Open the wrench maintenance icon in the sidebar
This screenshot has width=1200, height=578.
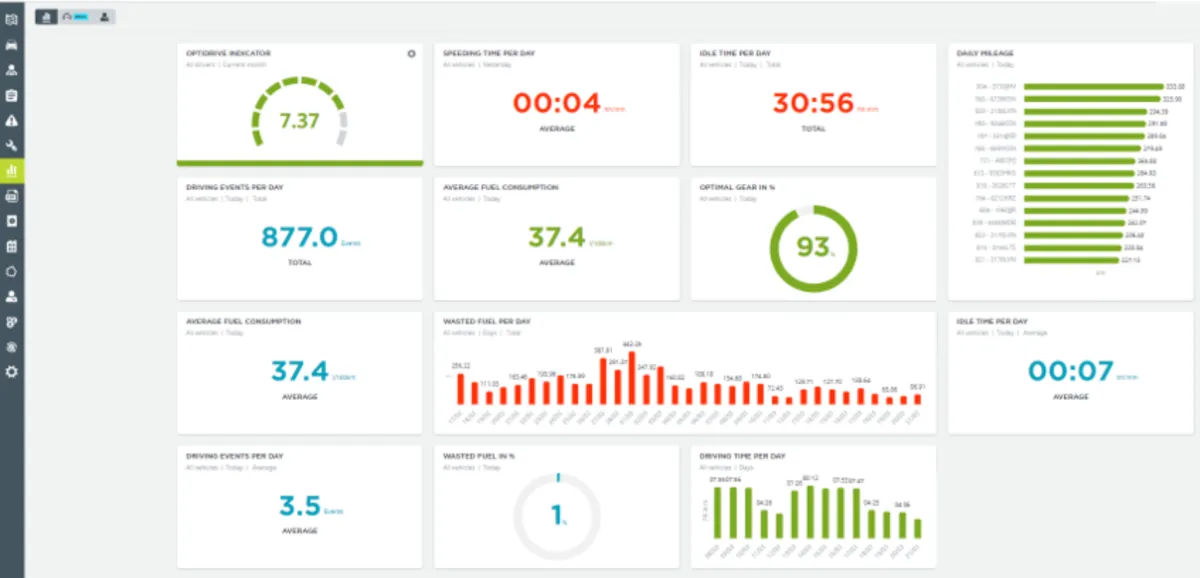12,146
